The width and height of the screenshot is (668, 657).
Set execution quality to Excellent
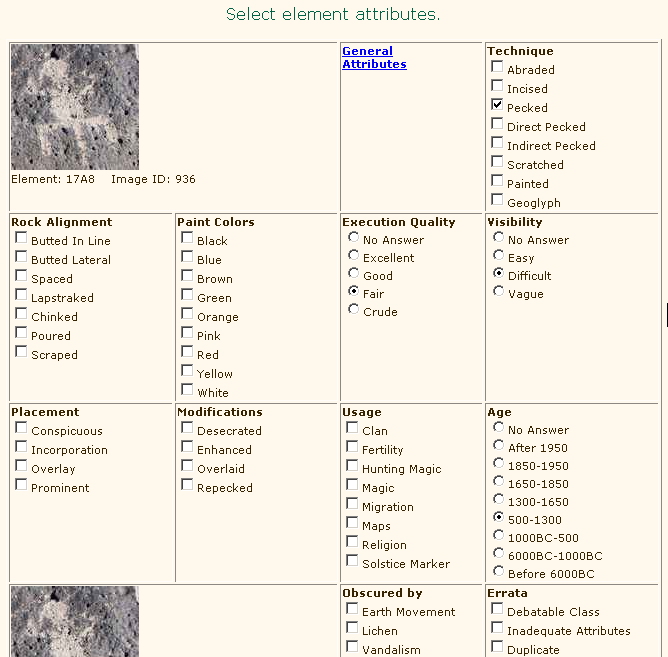(353, 256)
